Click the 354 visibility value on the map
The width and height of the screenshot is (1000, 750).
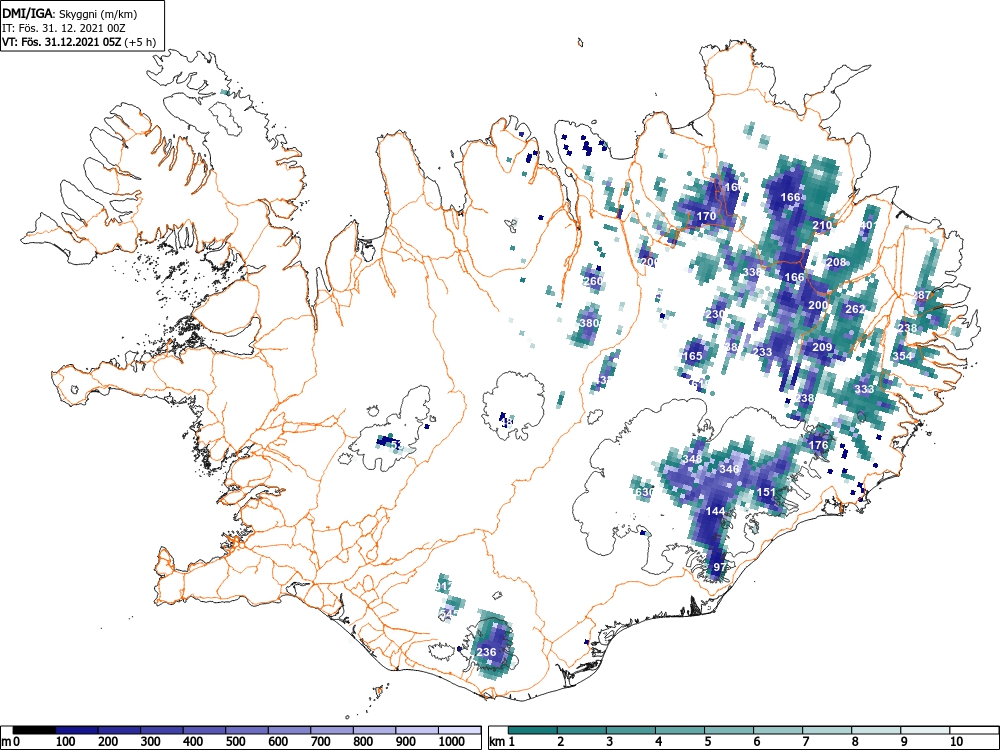coord(902,357)
